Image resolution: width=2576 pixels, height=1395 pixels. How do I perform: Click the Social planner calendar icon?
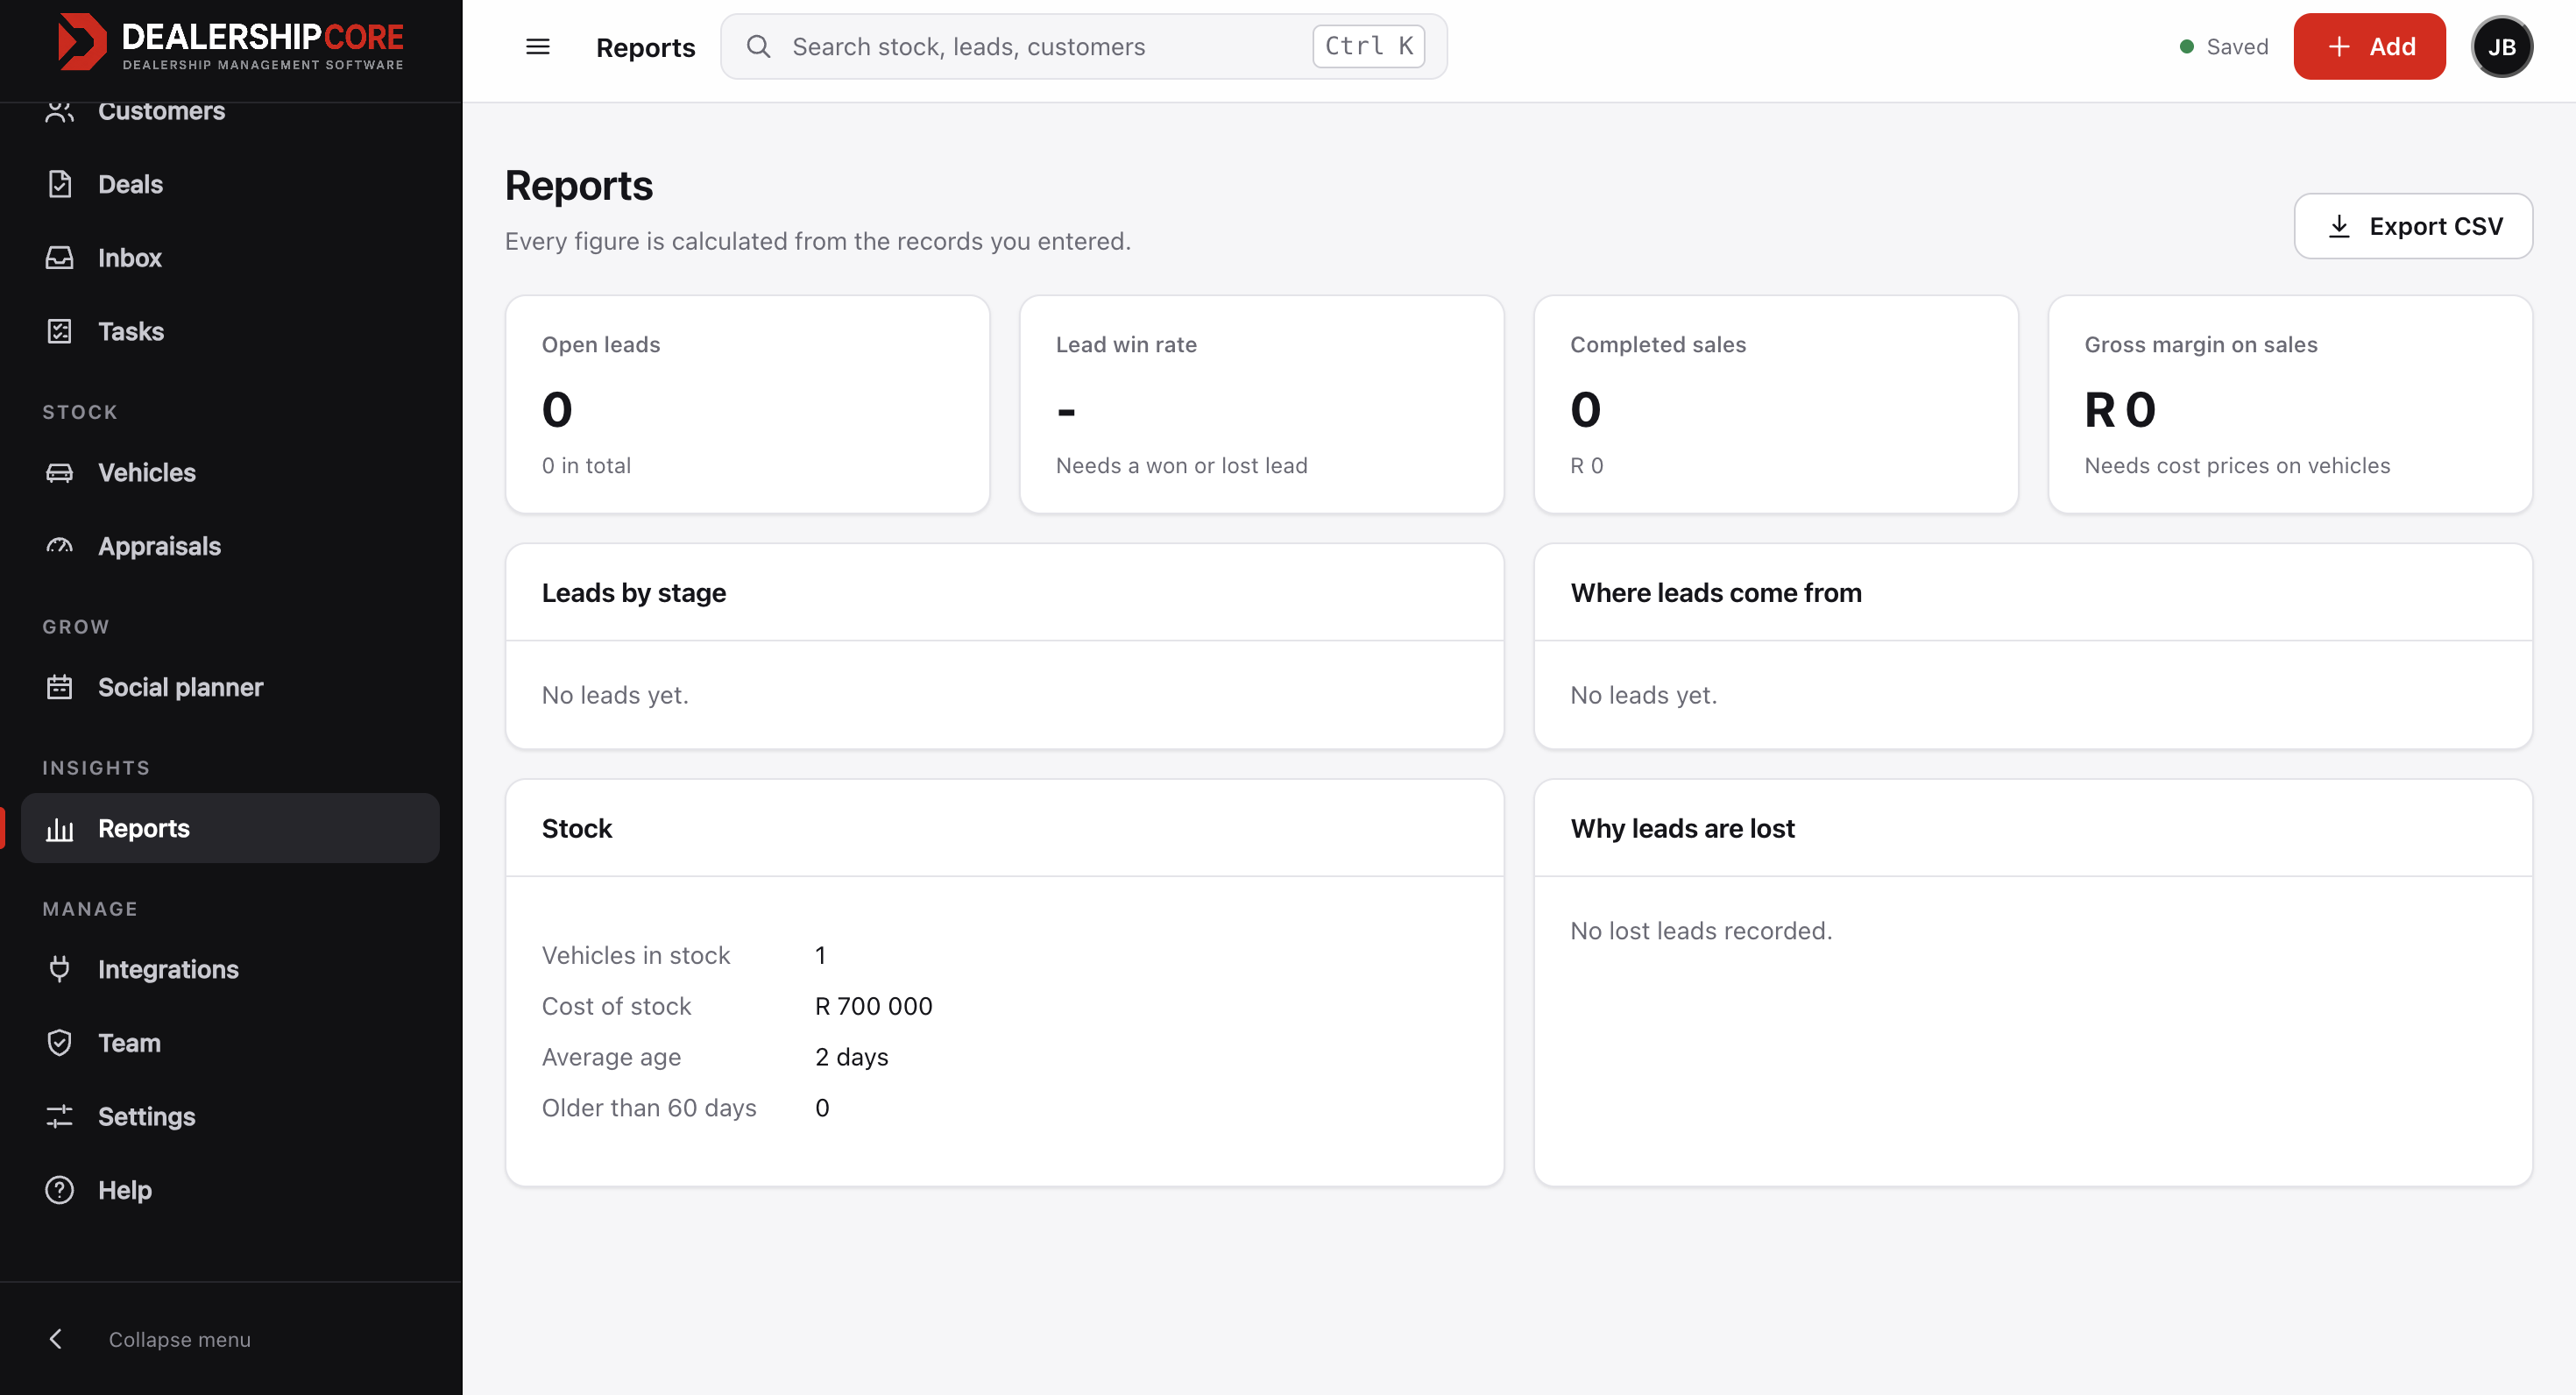[60, 687]
